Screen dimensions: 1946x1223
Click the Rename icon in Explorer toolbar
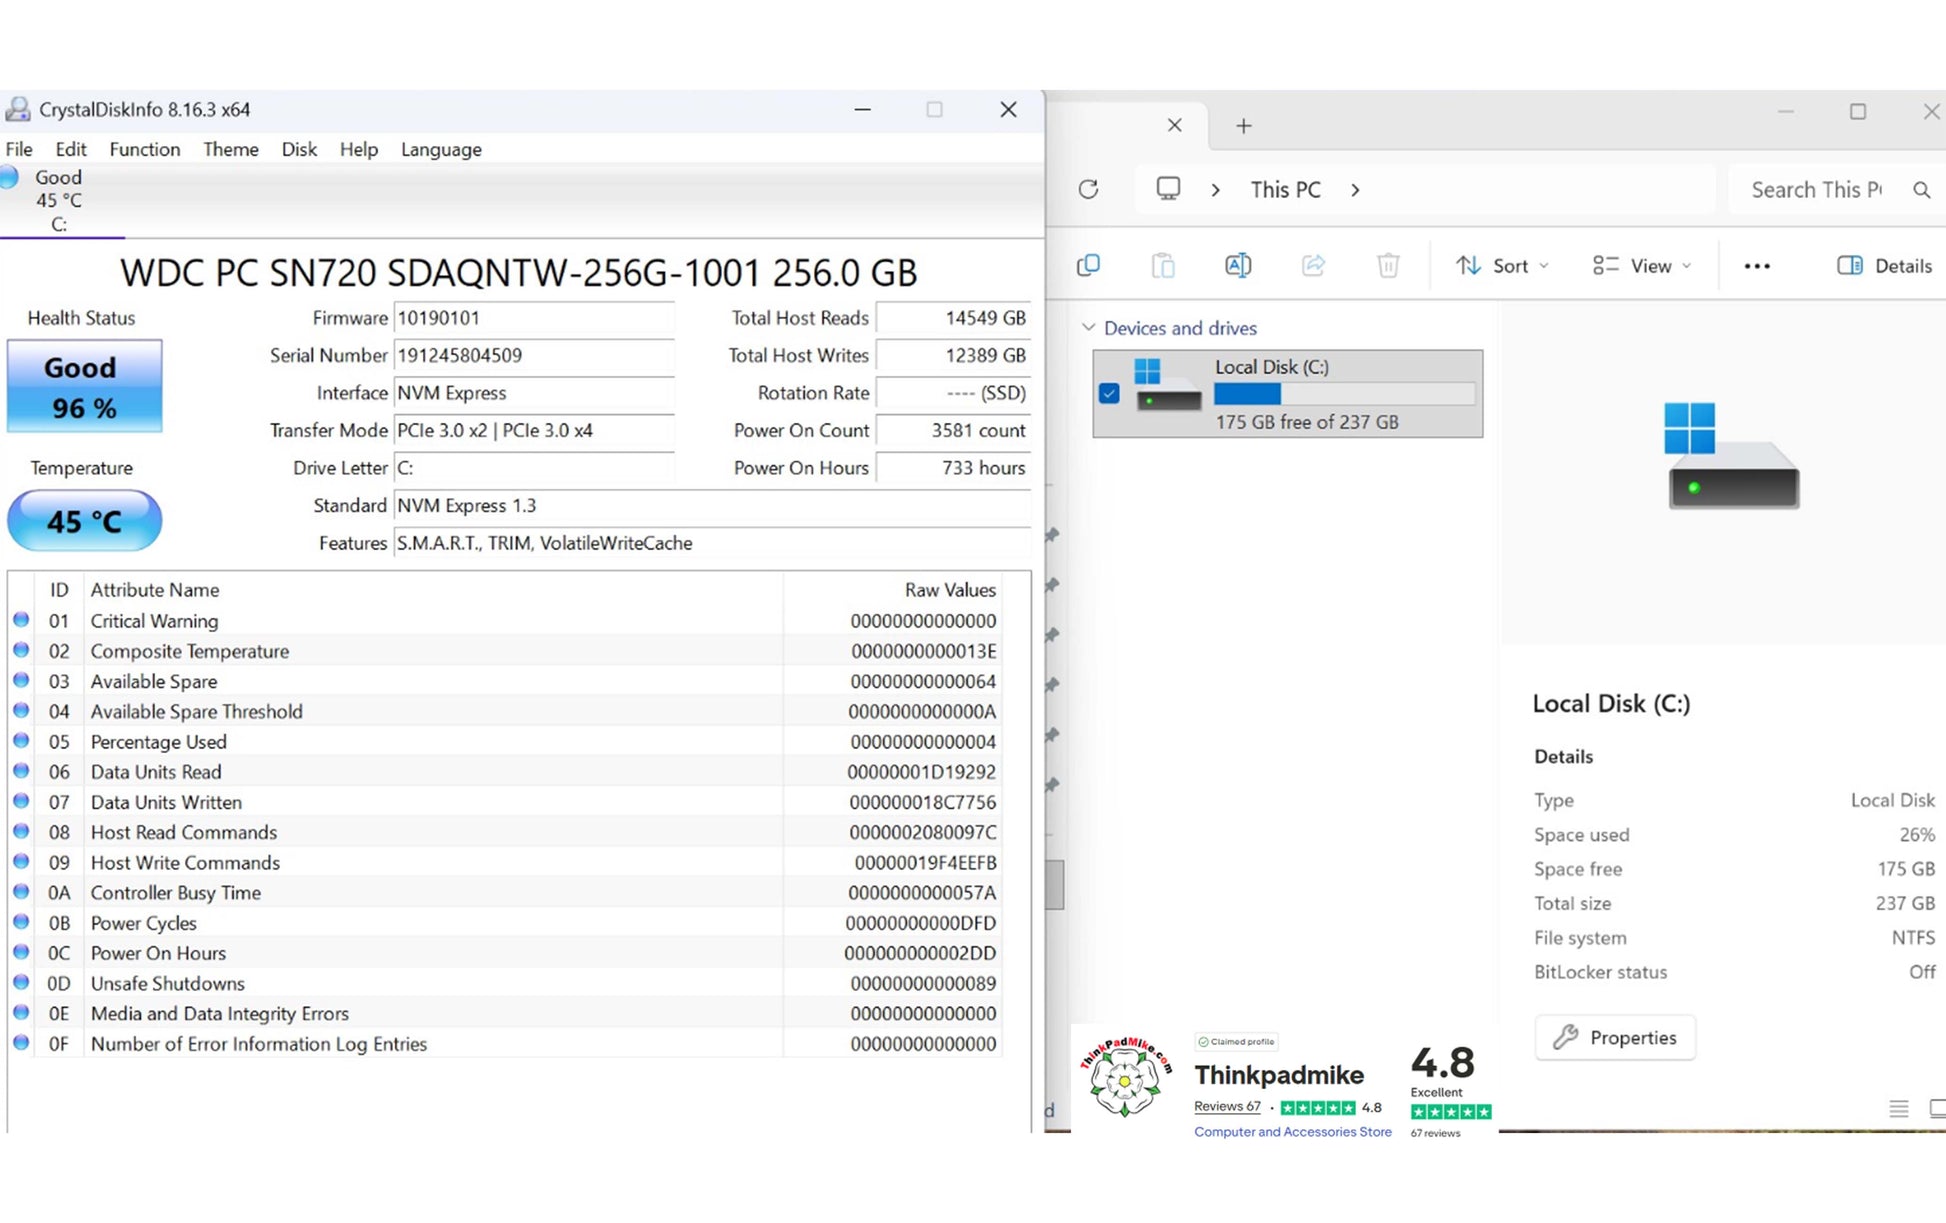pyautogui.click(x=1237, y=265)
